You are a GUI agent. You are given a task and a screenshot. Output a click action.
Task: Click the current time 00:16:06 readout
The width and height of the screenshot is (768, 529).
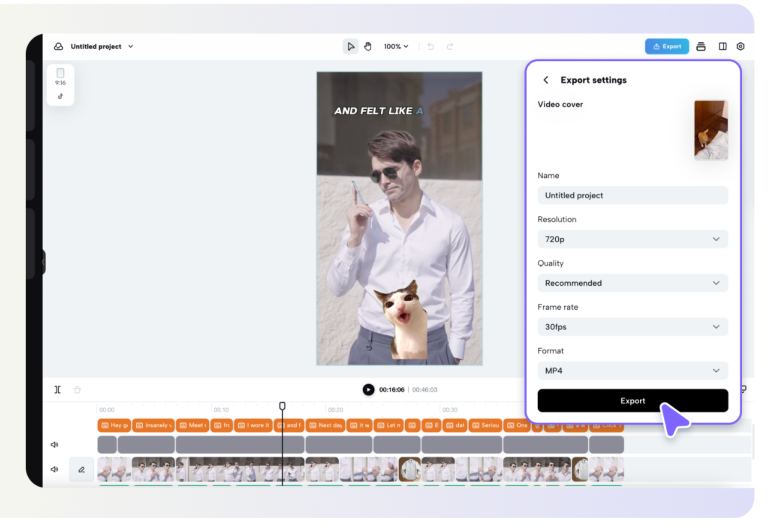click(392, 390)
